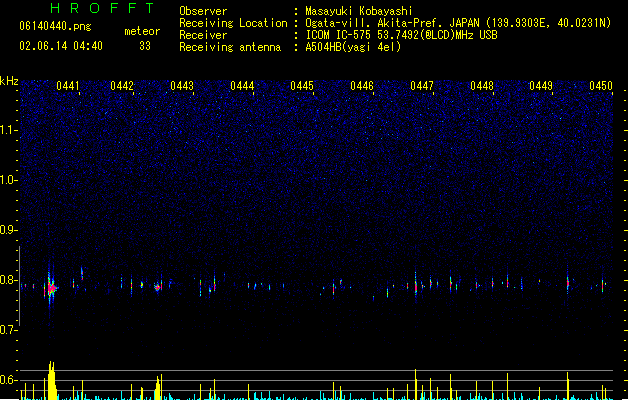
Task: Click the 0.6 kHz axis label
Action: 8,380
